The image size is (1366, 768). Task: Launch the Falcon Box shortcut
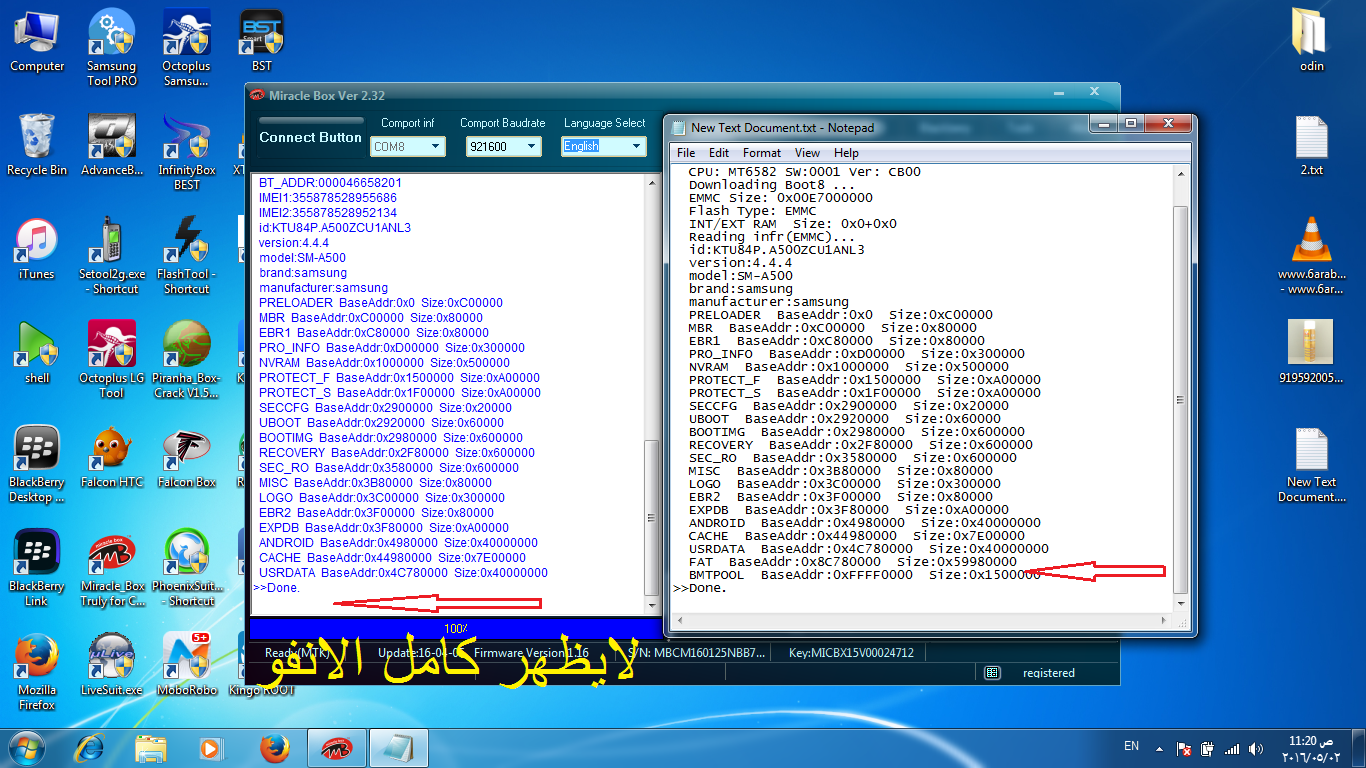tap(187, 457)
